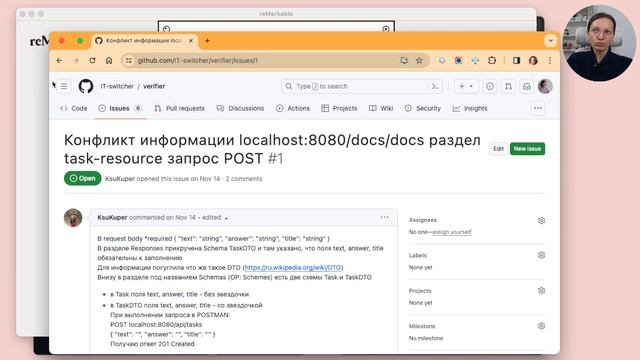This screenshot has width=640, height=360.
Task: Switch to the Code tab
Action: [74, 108]
